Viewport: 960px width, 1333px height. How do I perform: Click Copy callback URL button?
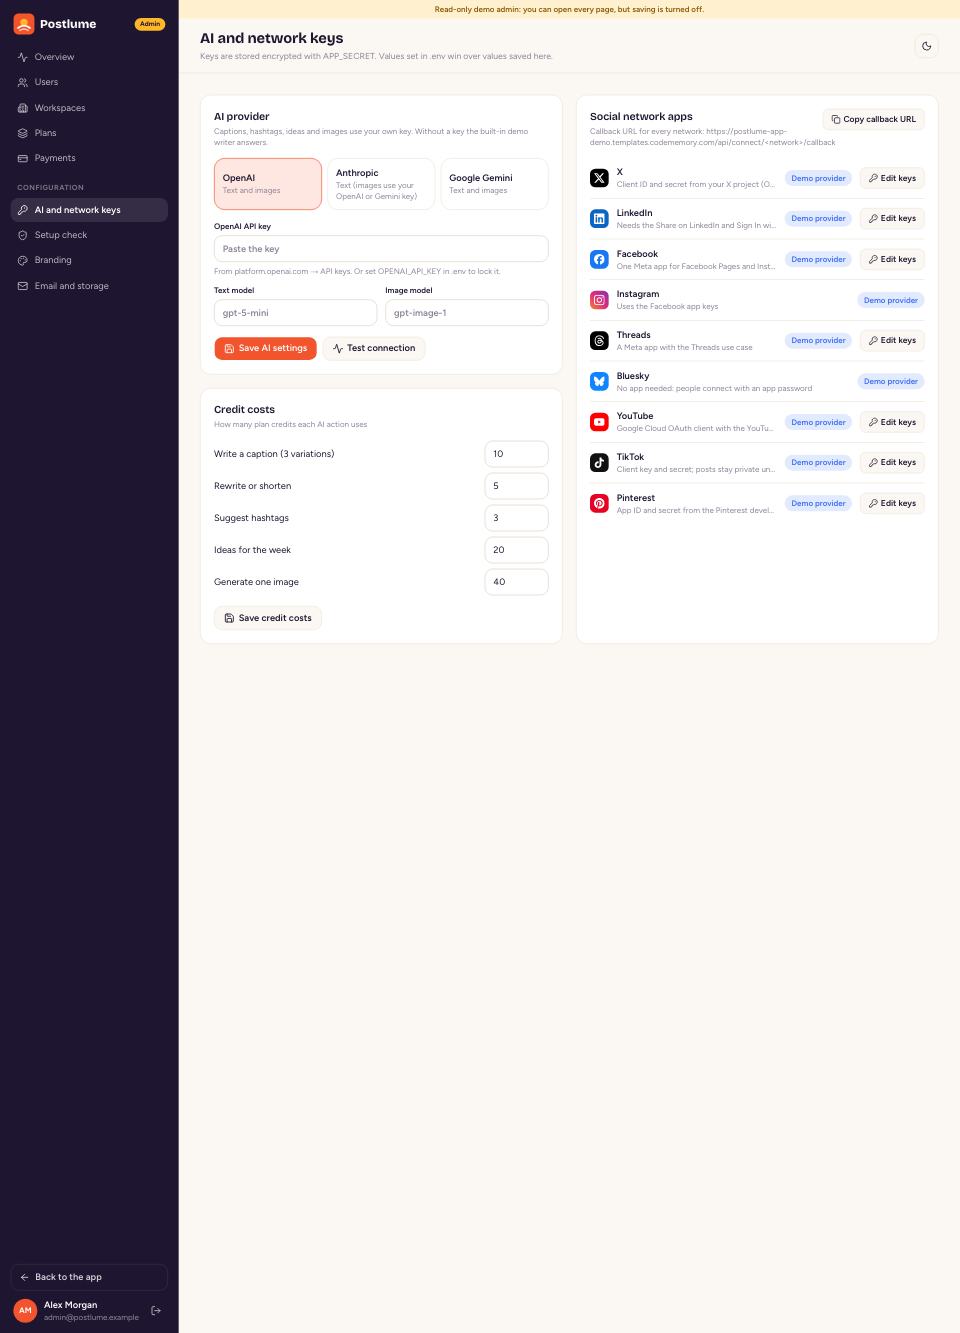[874, 119]
